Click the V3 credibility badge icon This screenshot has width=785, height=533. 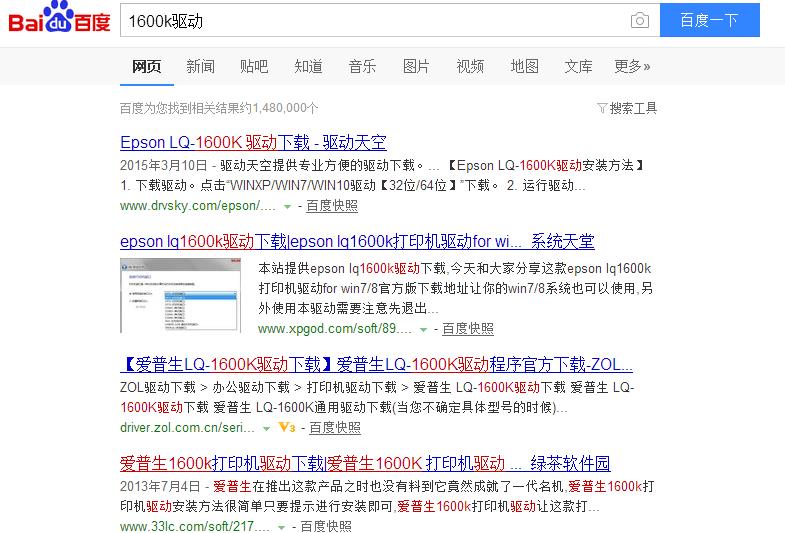(x=287, y=427)
